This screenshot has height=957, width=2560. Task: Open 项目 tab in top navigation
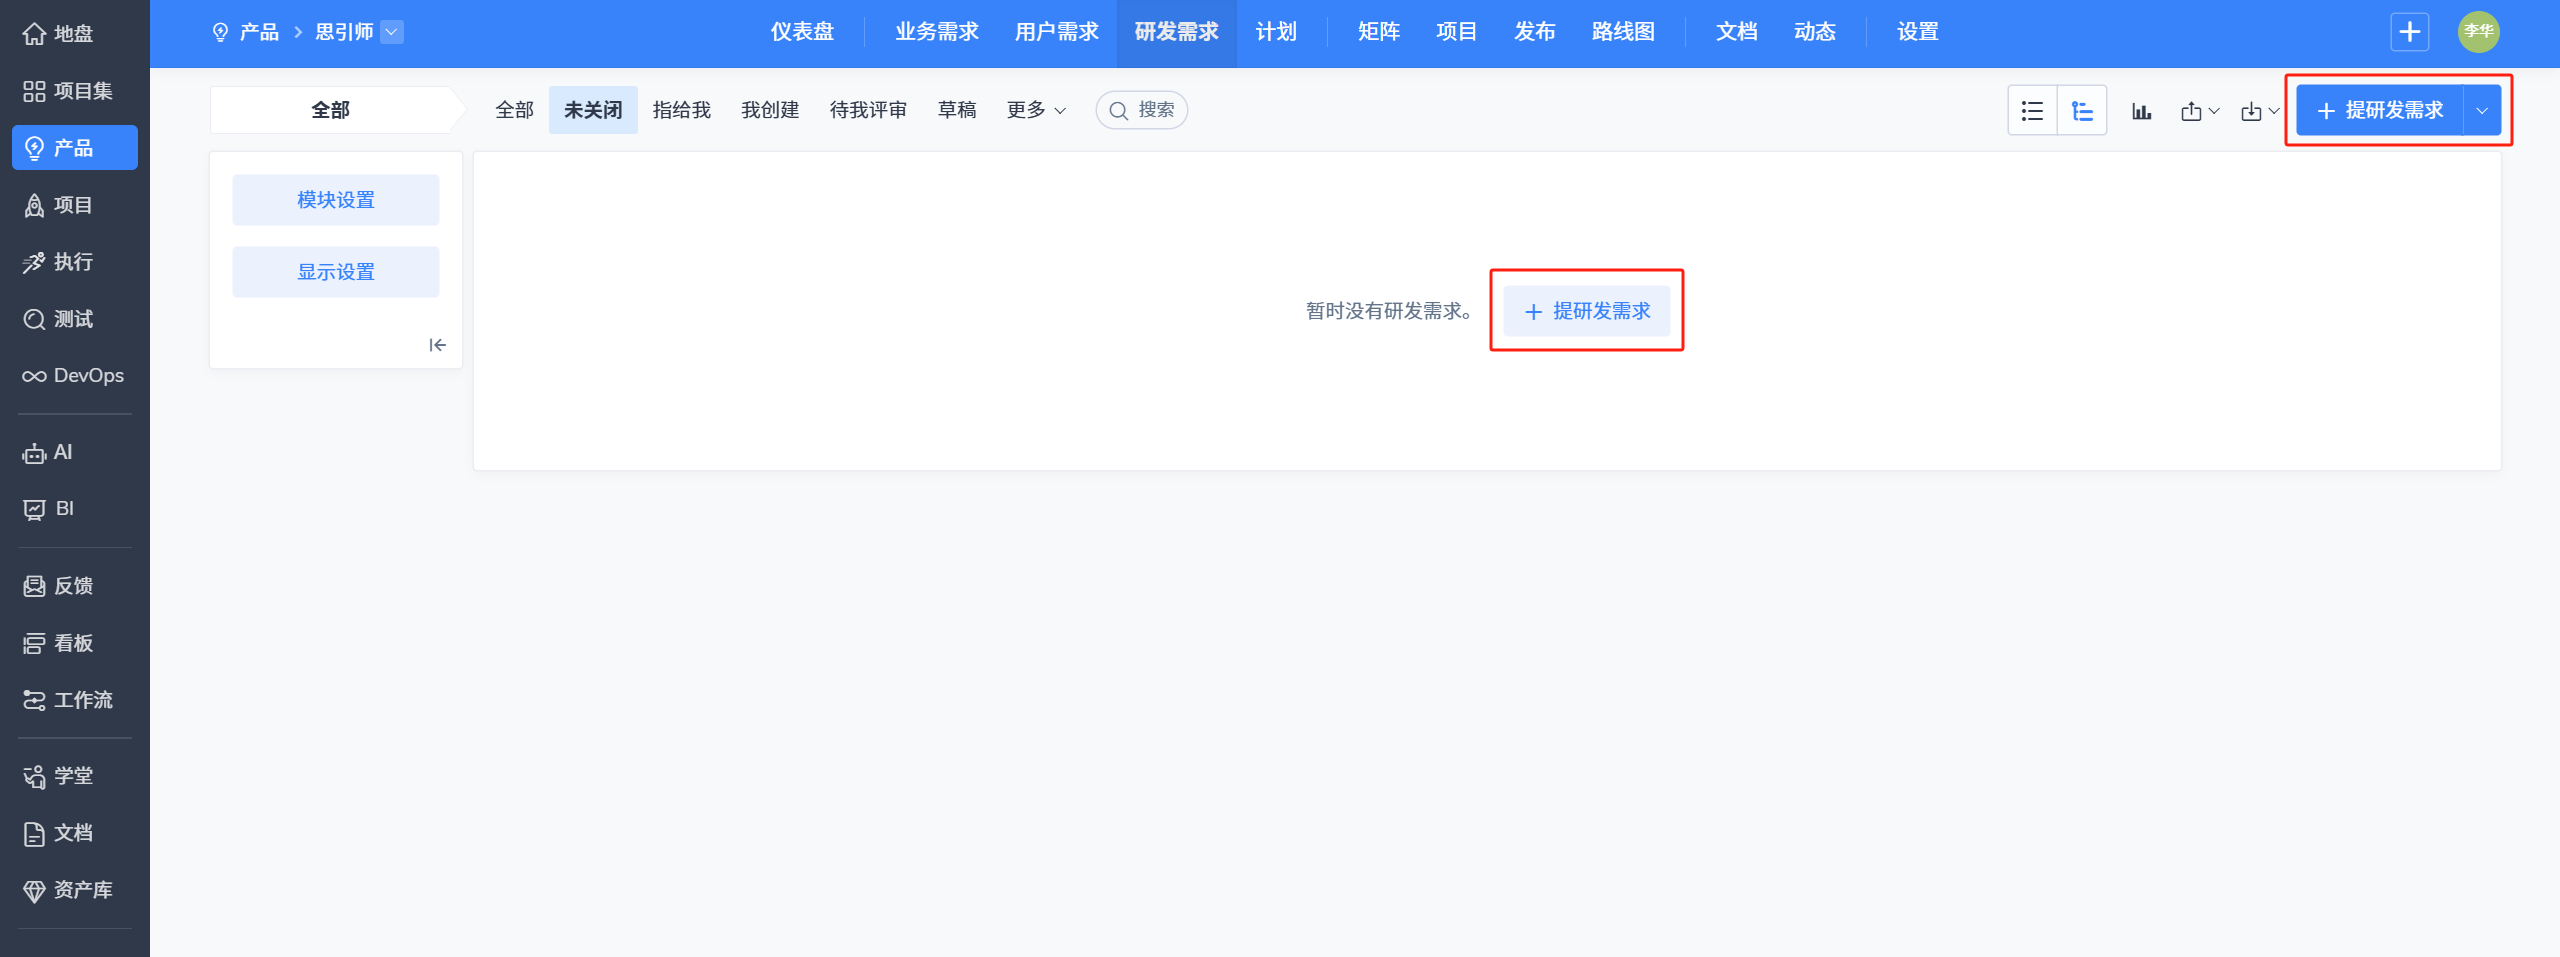(1457, 32)
